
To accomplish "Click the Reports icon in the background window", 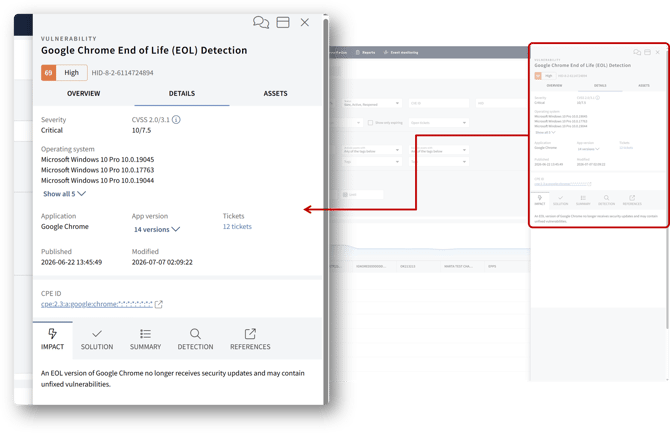I will click(x=358, y=53).
